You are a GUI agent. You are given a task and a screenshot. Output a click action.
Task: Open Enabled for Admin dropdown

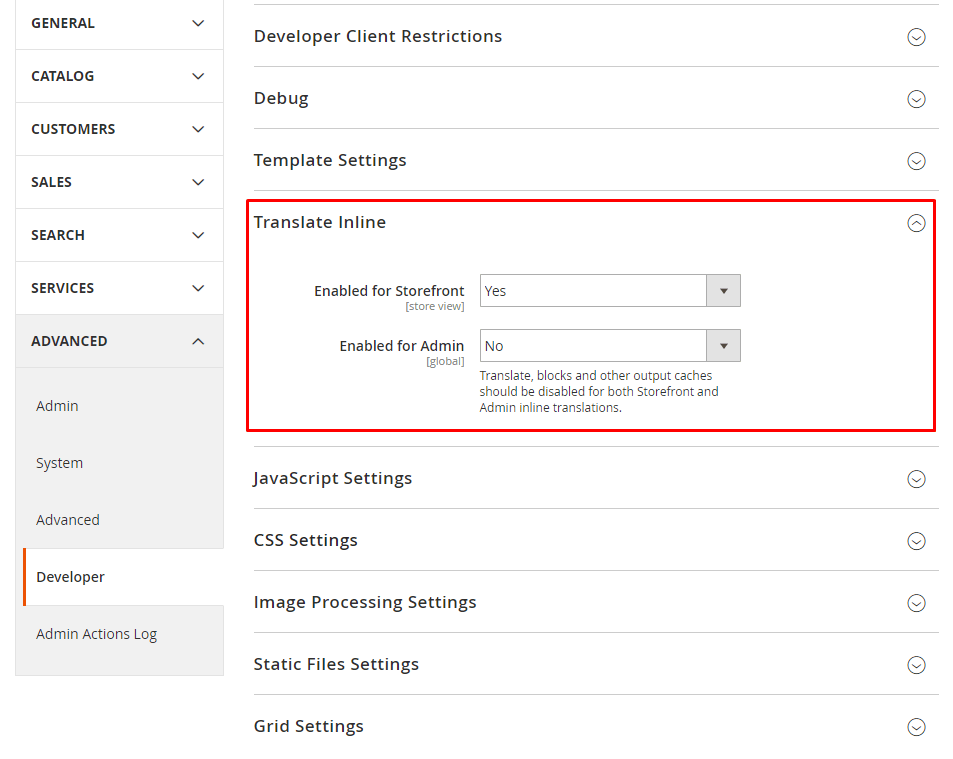[610, 345]
